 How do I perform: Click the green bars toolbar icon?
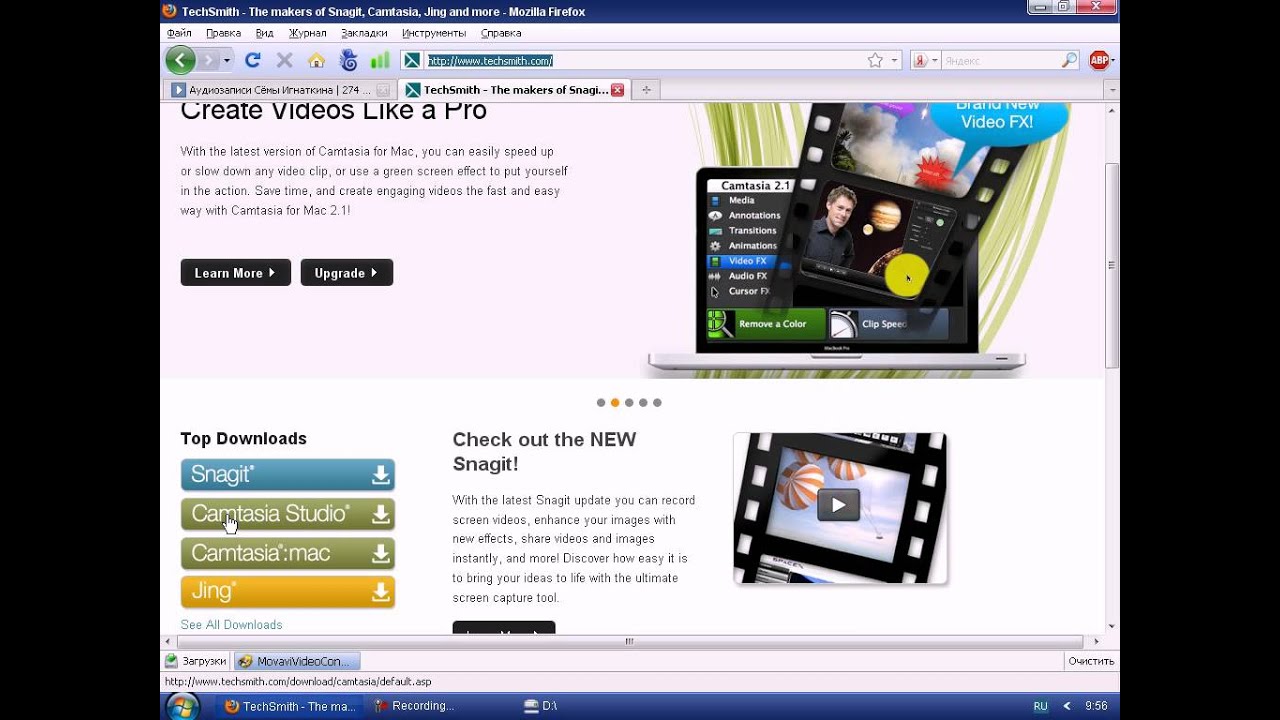pos(379,60)
